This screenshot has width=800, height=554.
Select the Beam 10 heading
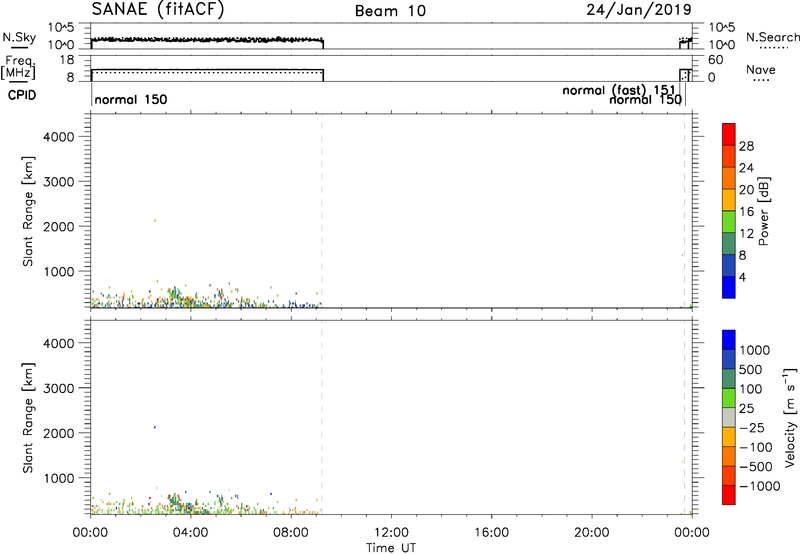click(x=390, y=11)
